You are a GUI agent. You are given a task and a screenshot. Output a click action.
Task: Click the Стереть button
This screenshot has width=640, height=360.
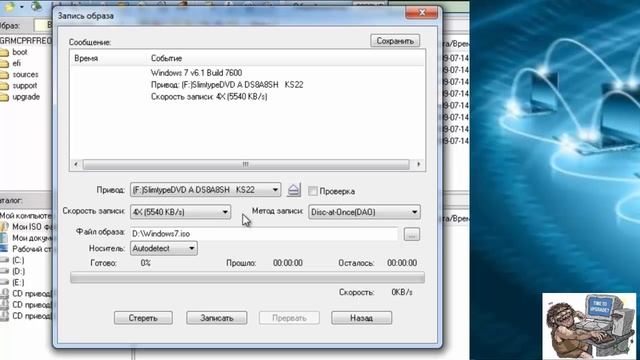143,318
